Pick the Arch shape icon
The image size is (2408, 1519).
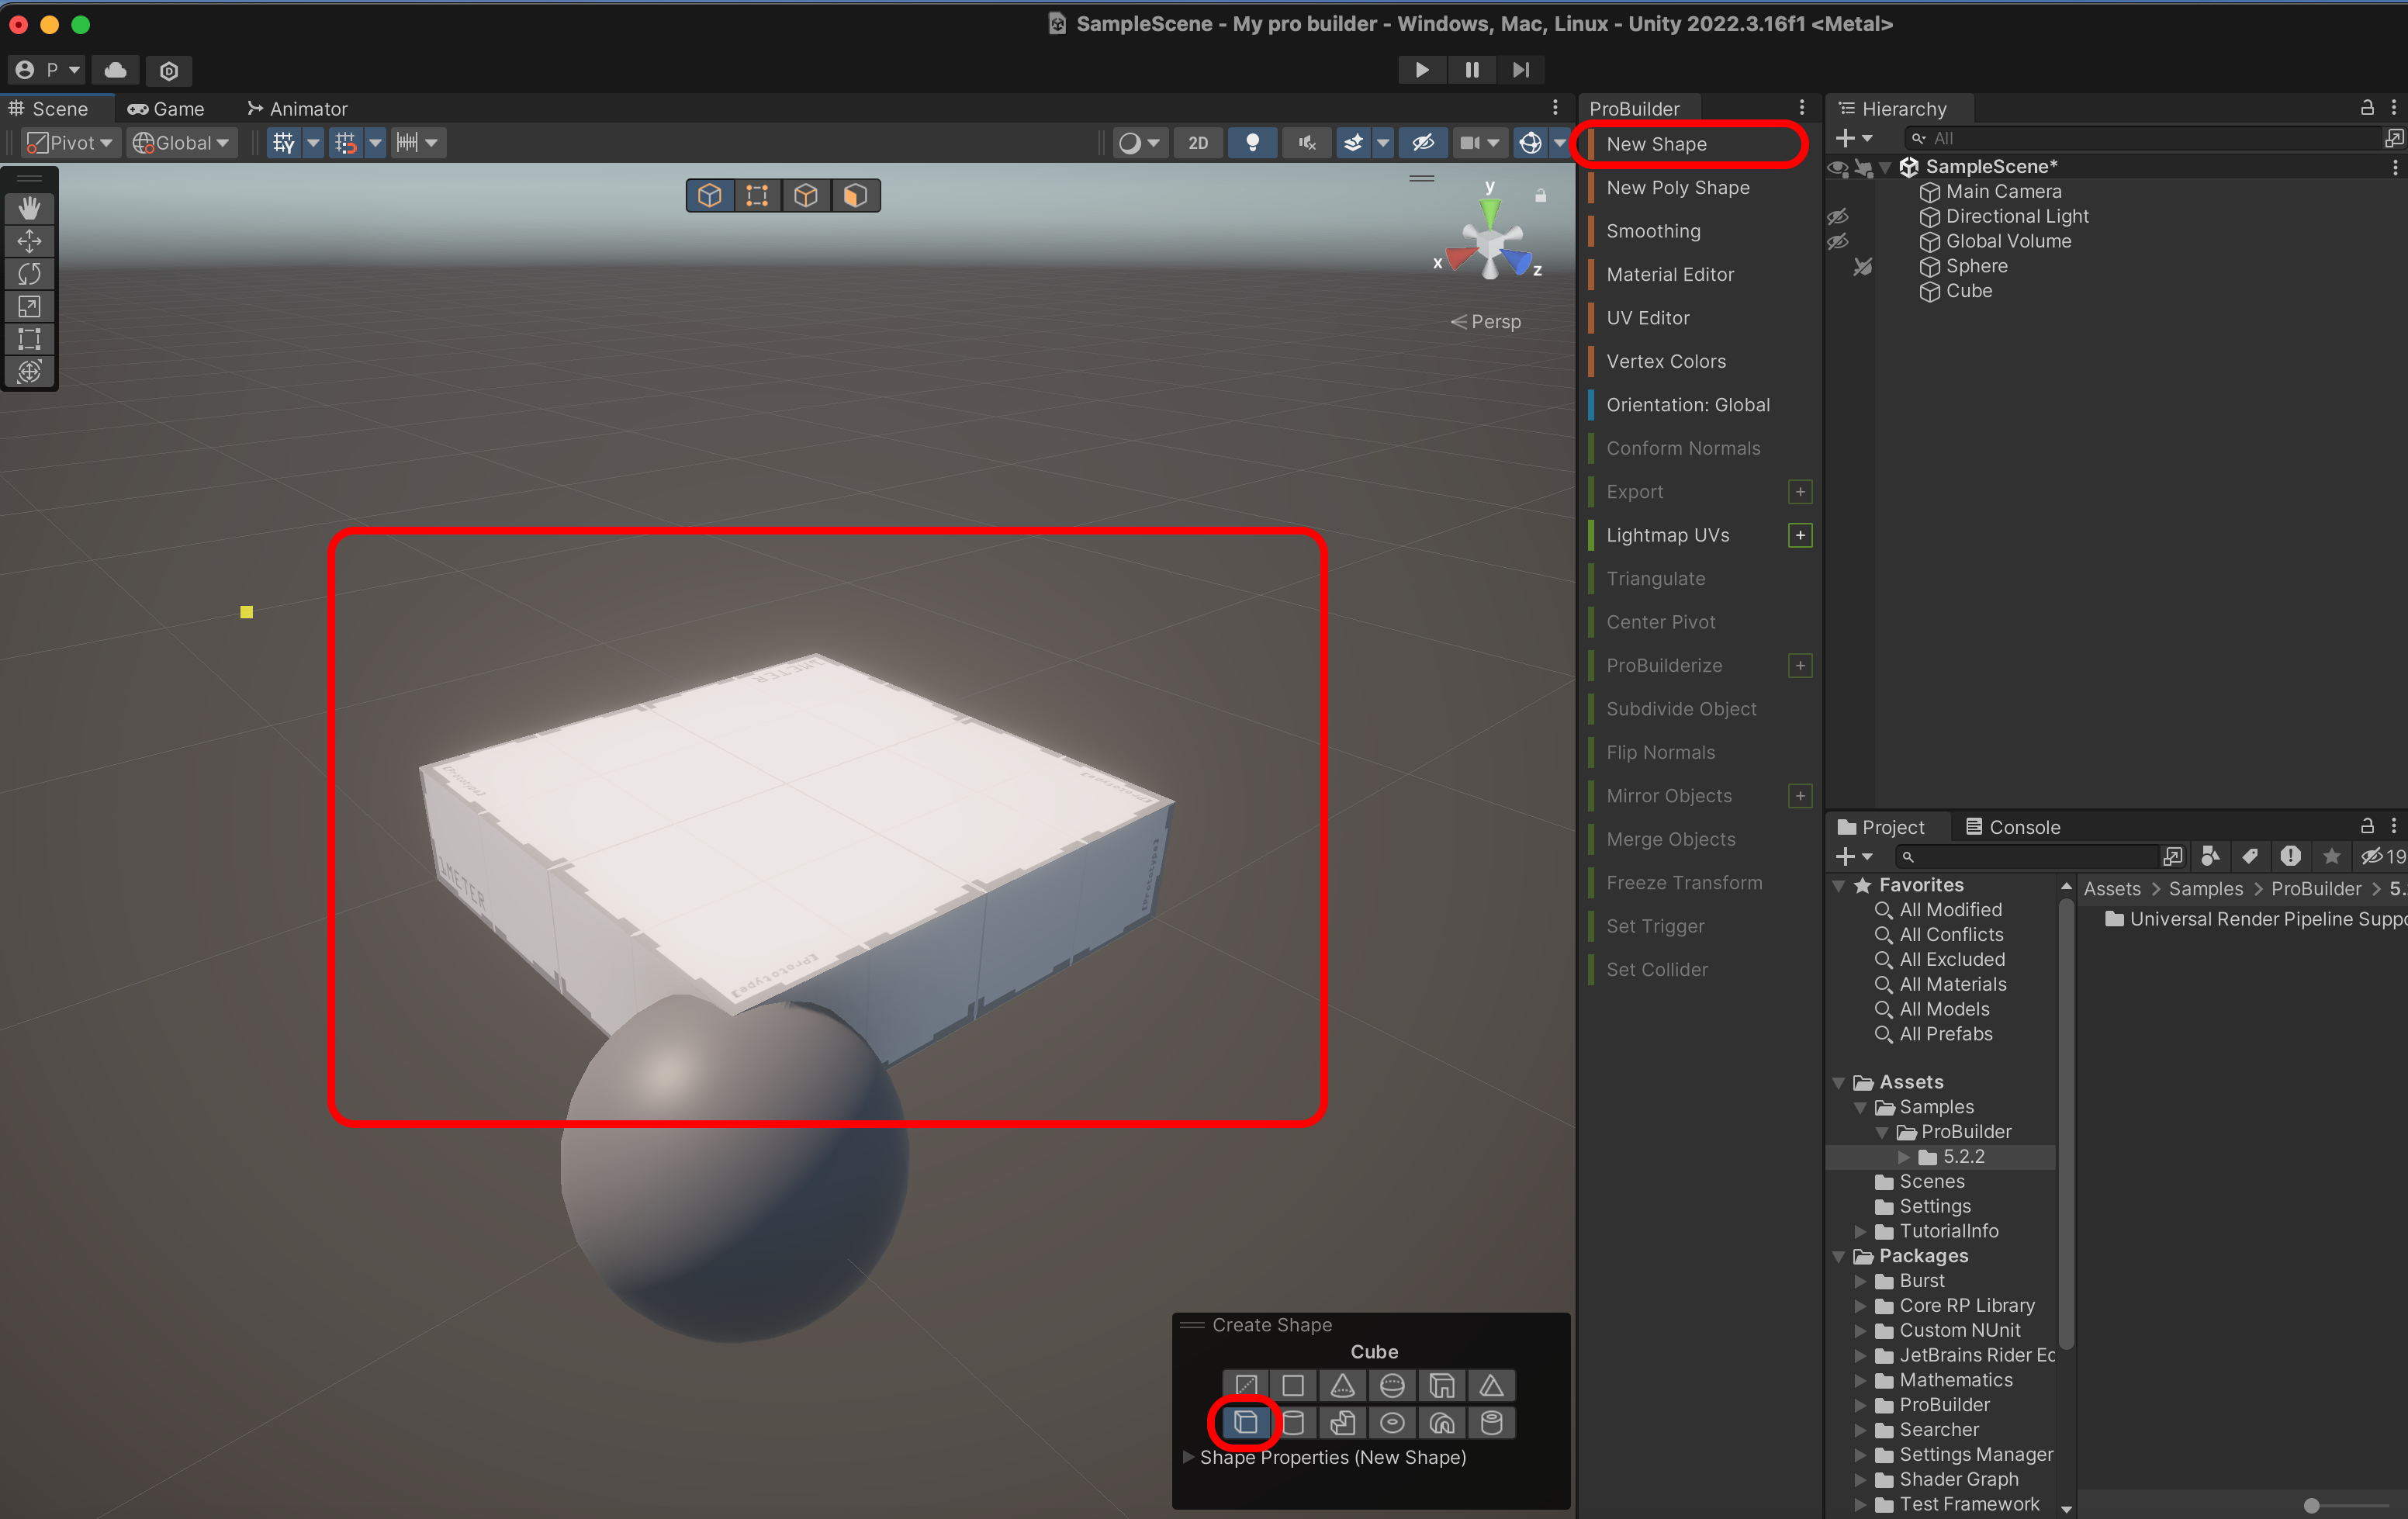1441,1423
